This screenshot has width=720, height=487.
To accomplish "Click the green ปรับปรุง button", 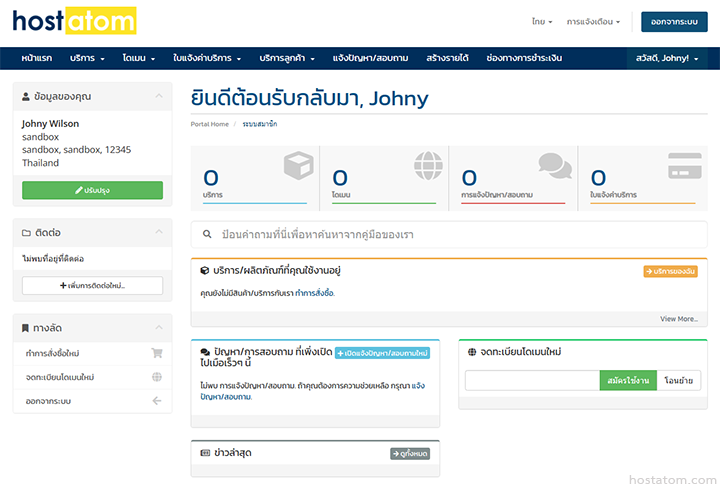I will tap(92, 190).
